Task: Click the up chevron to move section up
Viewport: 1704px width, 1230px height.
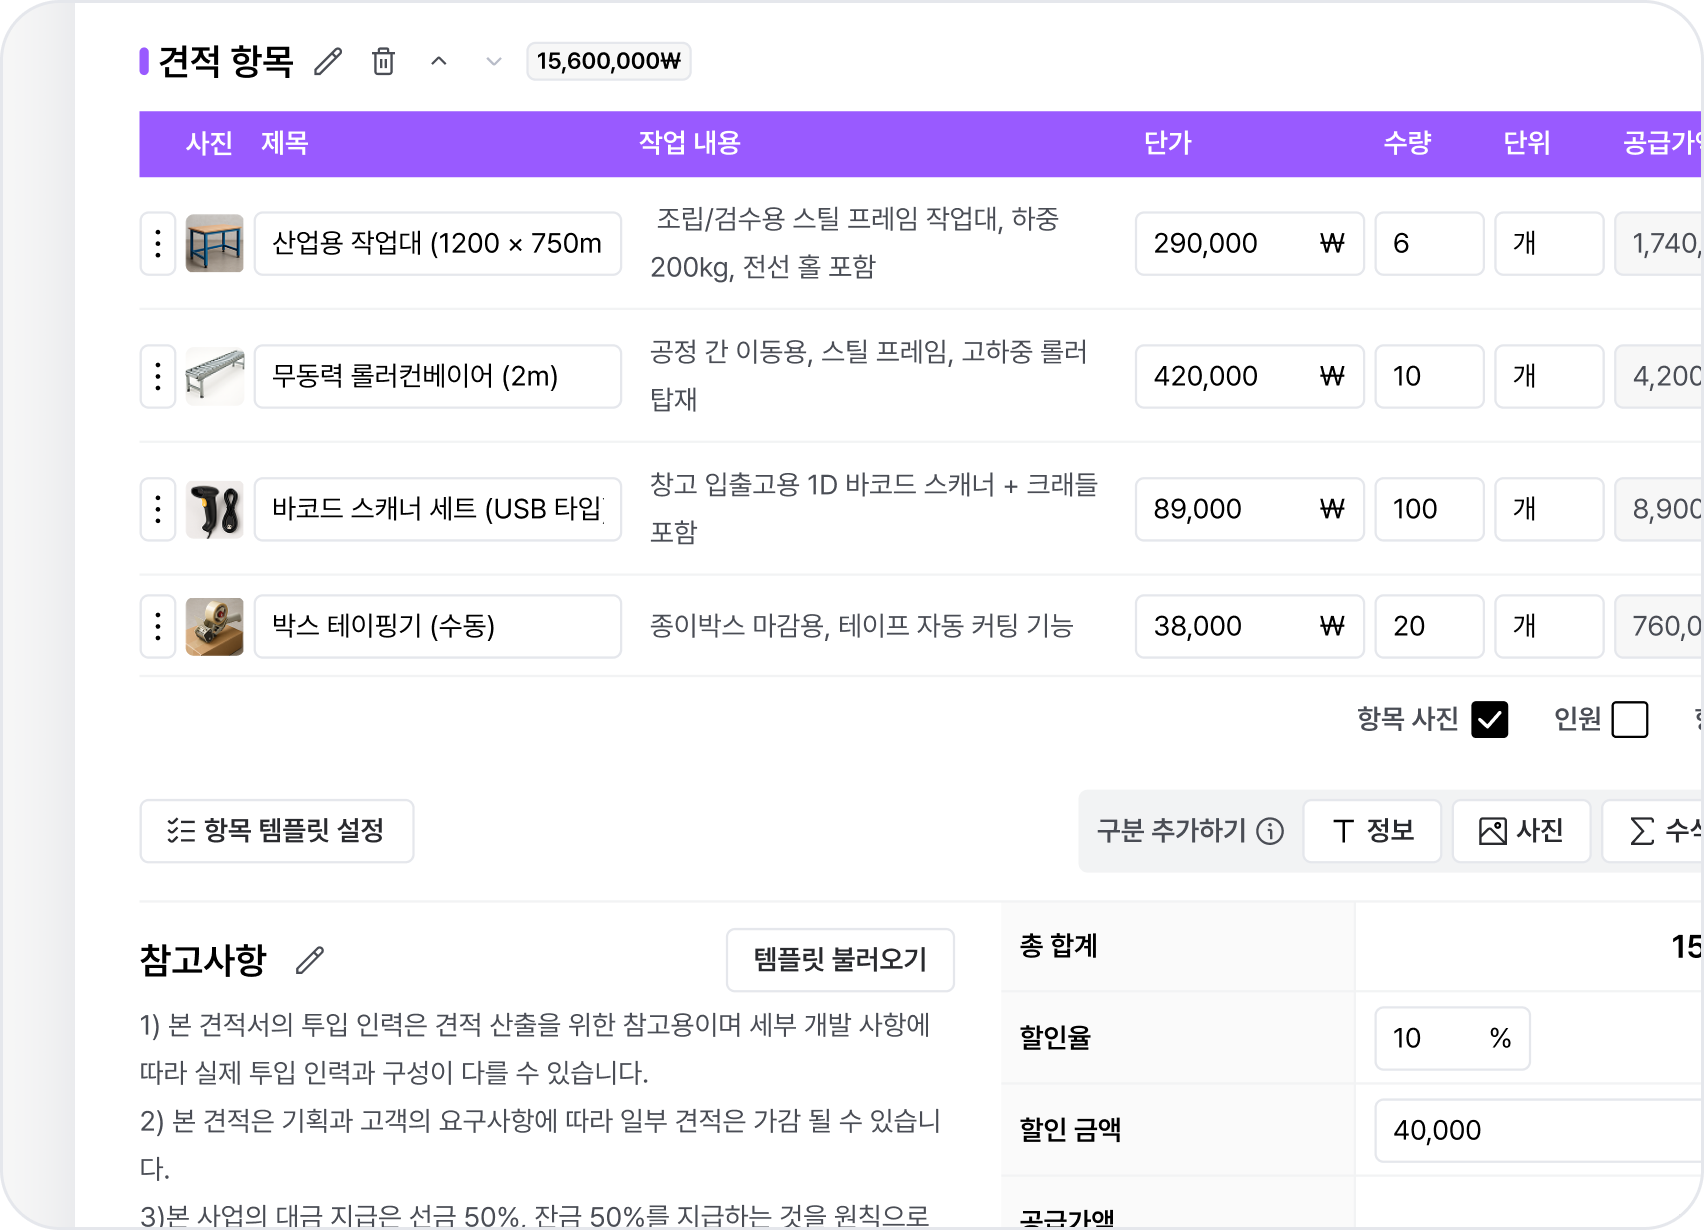Action: pos(438,62)
